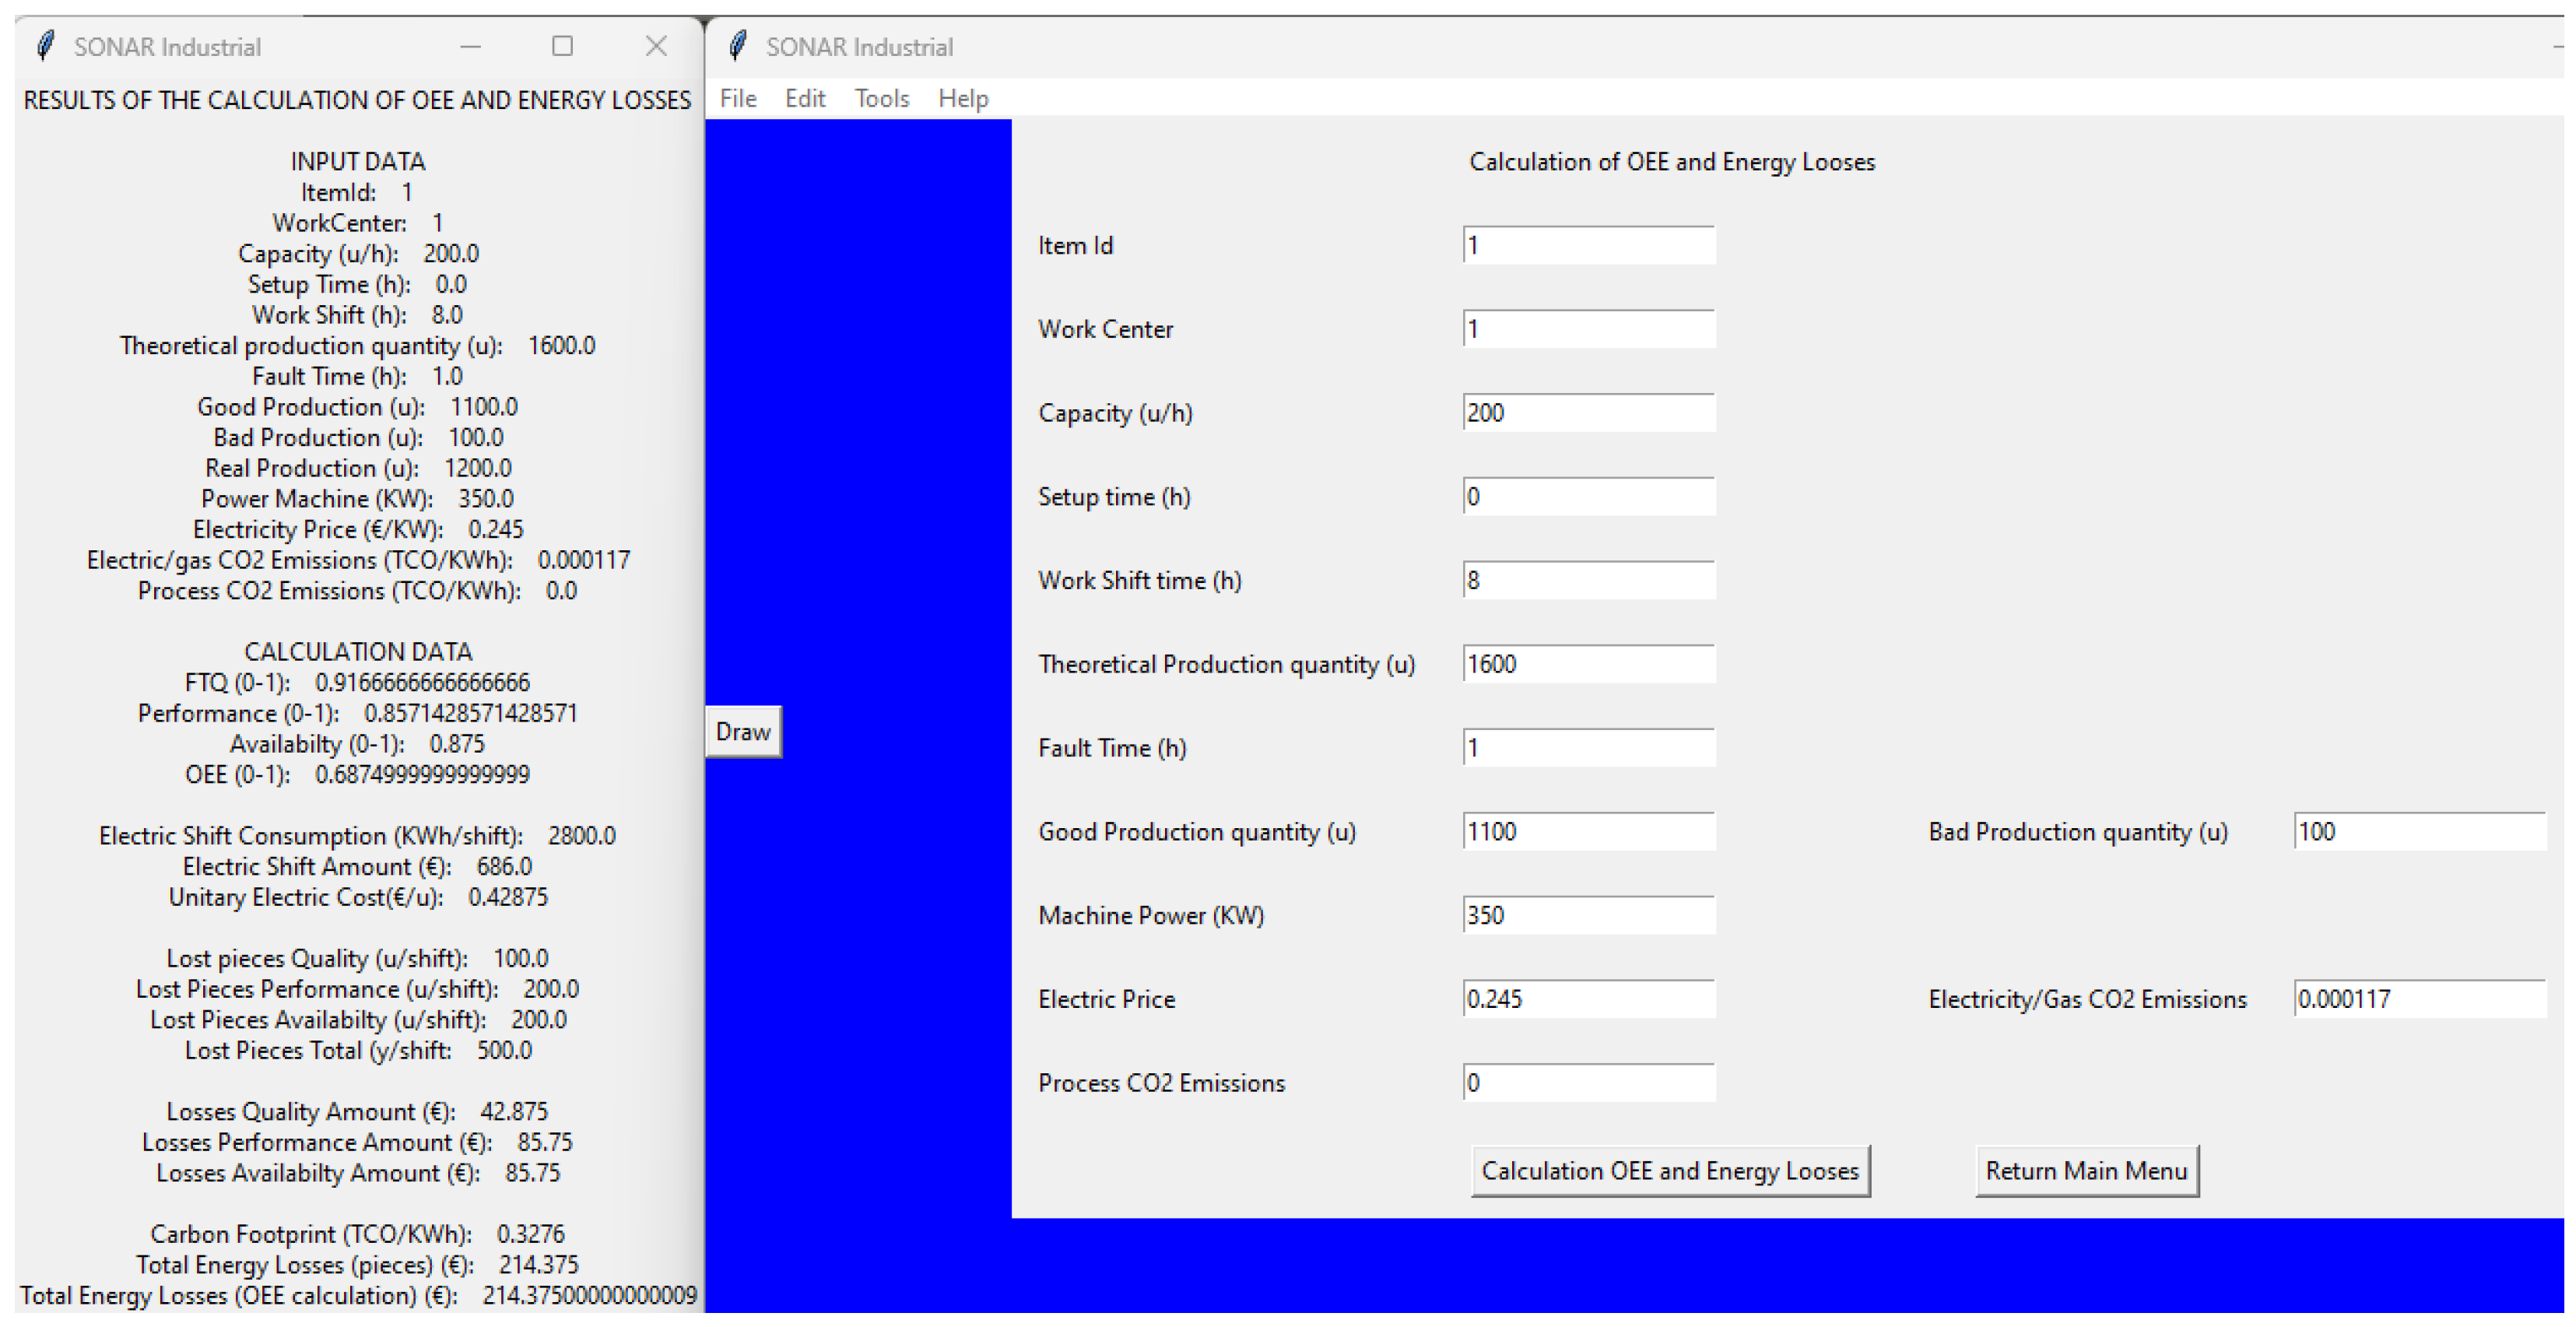Click the Process CO2 Emissions field
This screenshot has height=1327, width=2576.
pyautogui.click(x=1588, y=1082)
